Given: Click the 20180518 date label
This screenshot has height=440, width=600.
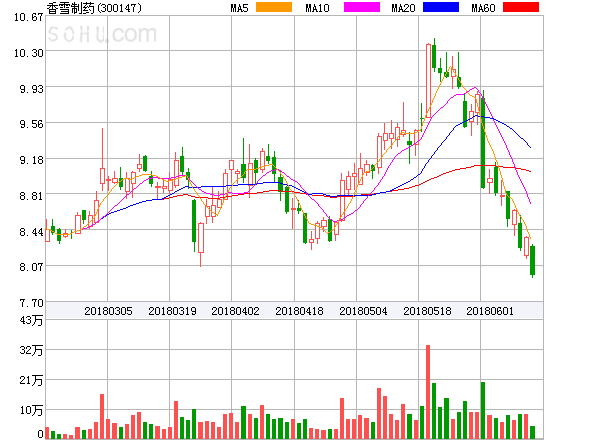Looking at the screenshot, I should [427, 311].
